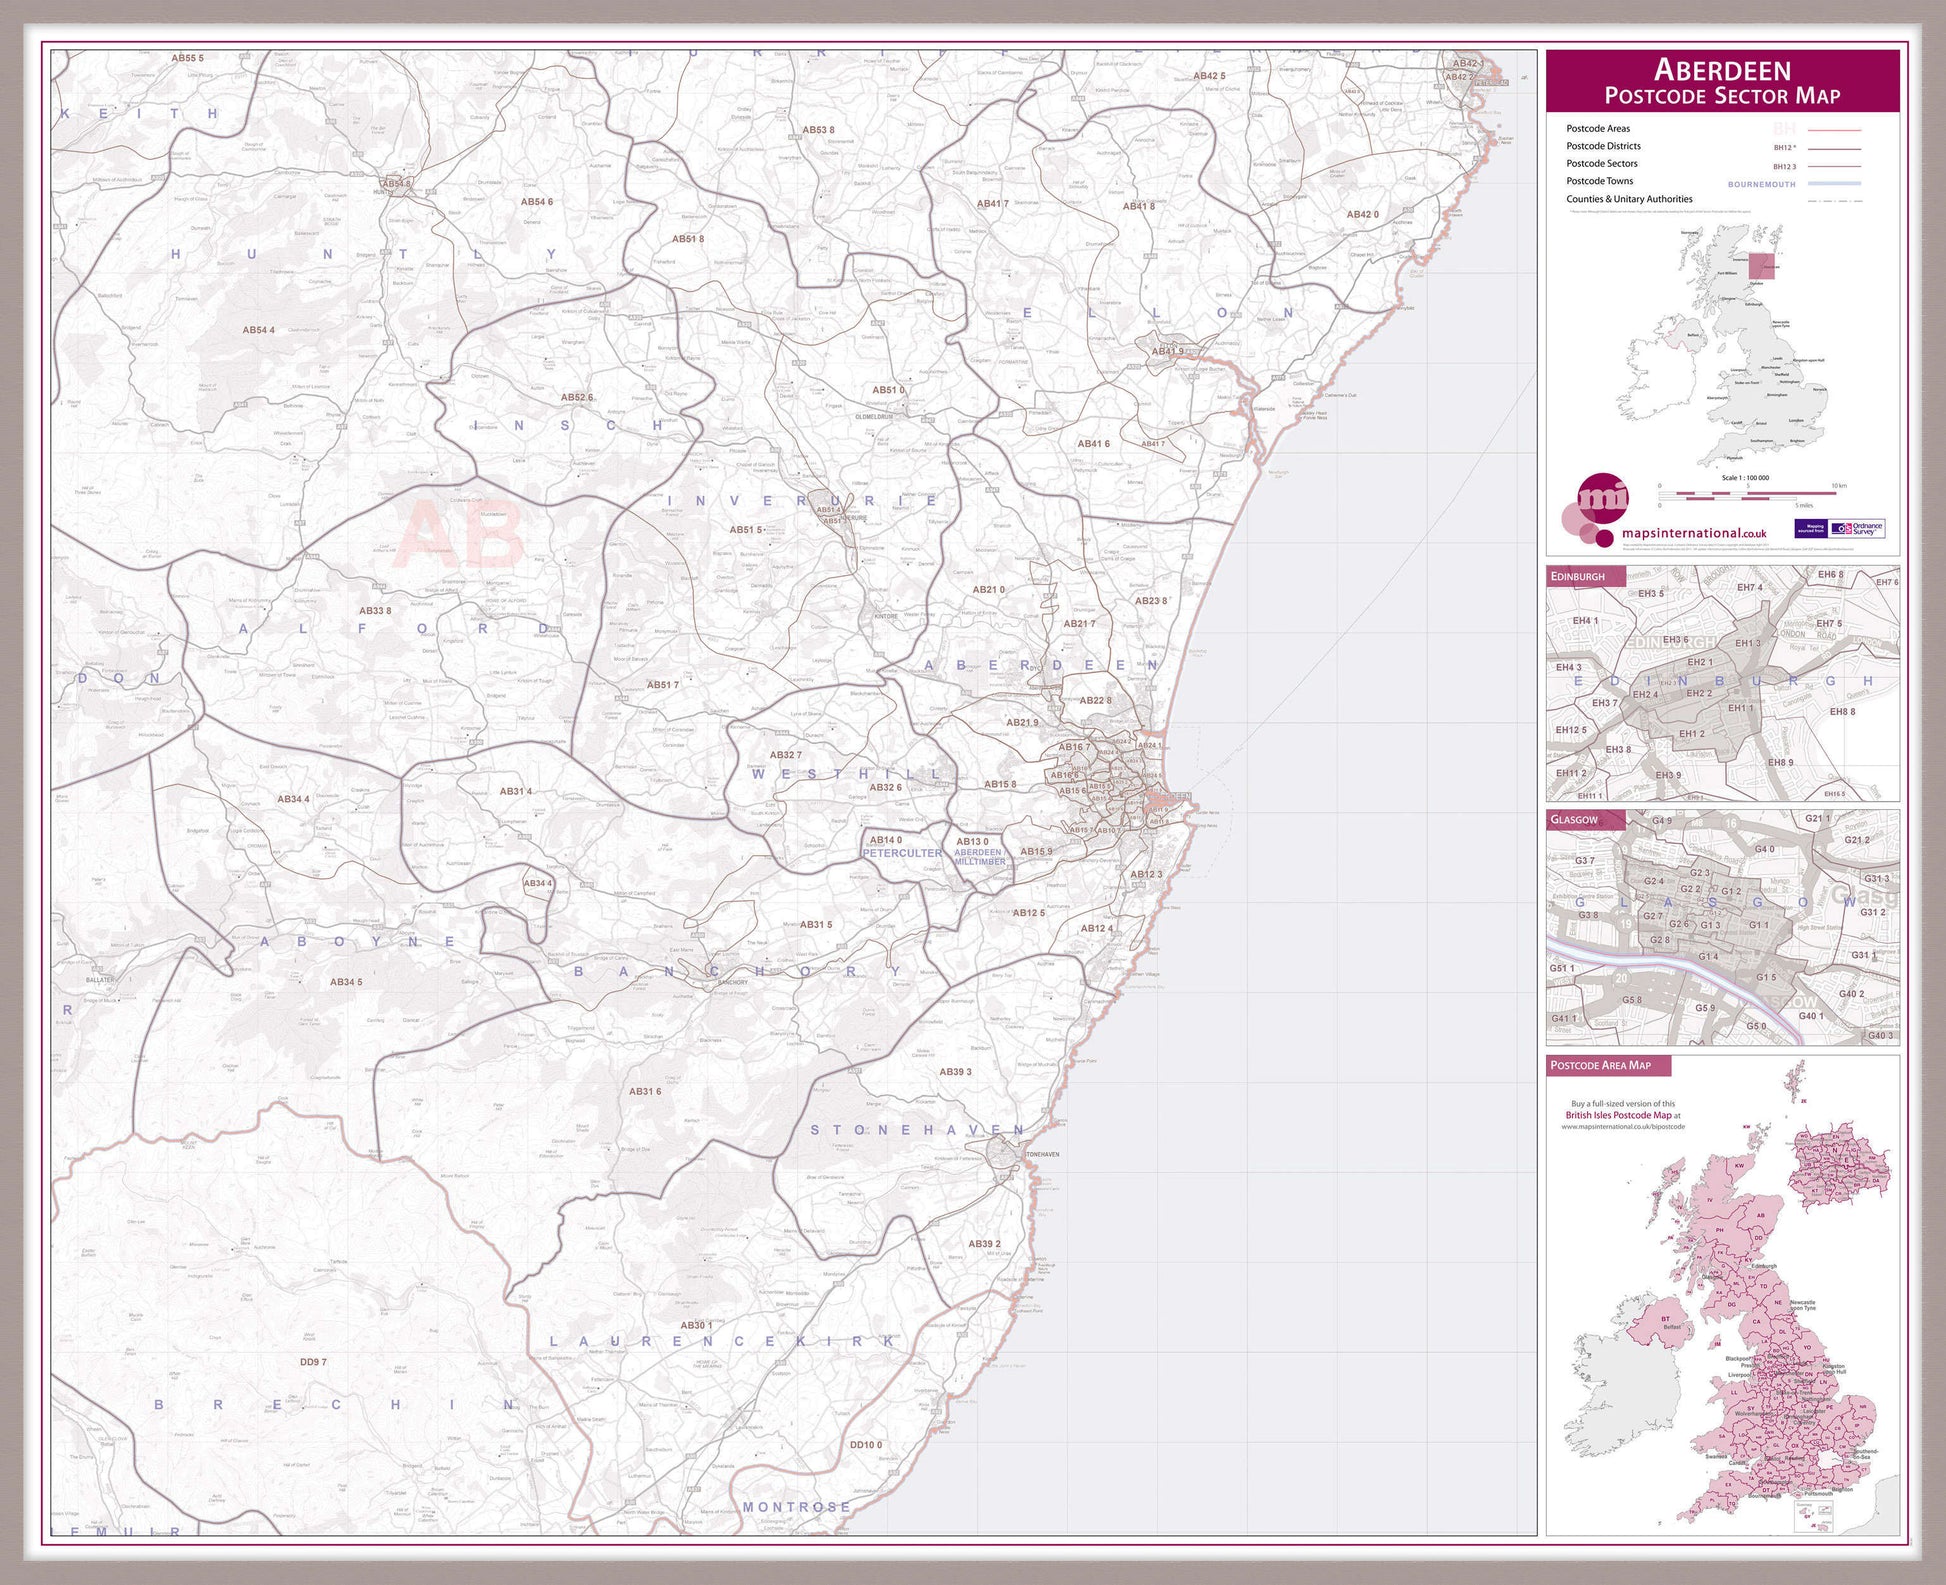Viewport: 1946px width, 1585px height.
Task: Click EH12 5 in the Edinburgh inset
Action: pos(1570,730)
